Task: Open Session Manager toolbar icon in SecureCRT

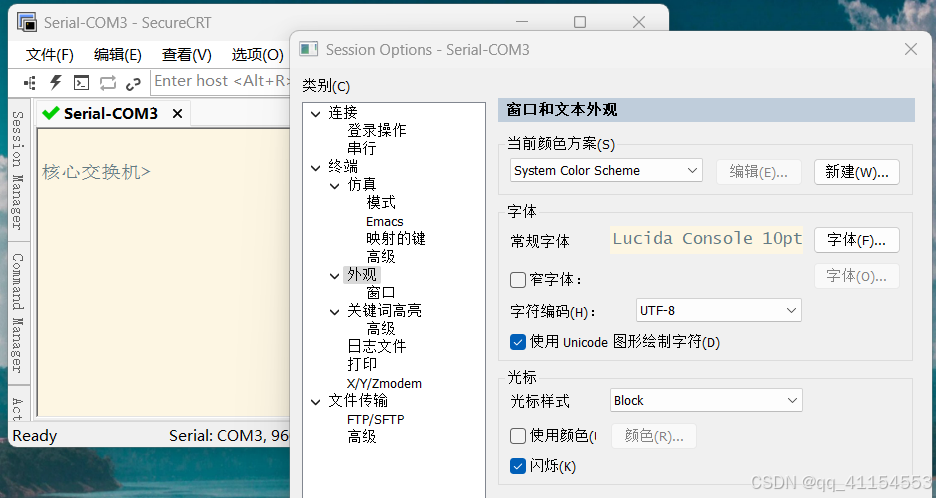Action: click(29, 82)
